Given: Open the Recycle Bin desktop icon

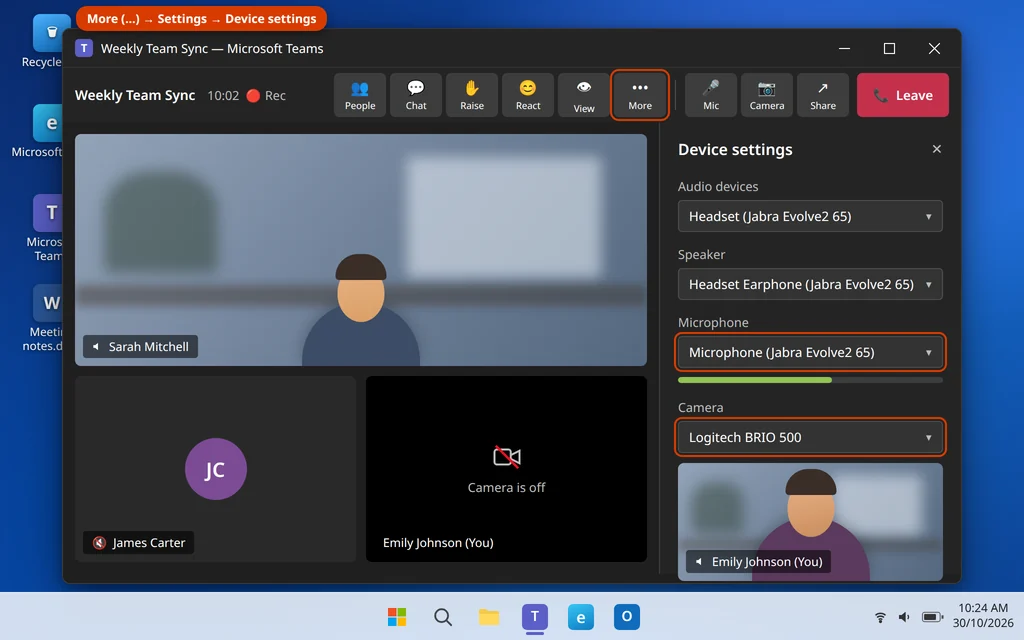Looking at the screenshot, I should (x=47, y=40).
